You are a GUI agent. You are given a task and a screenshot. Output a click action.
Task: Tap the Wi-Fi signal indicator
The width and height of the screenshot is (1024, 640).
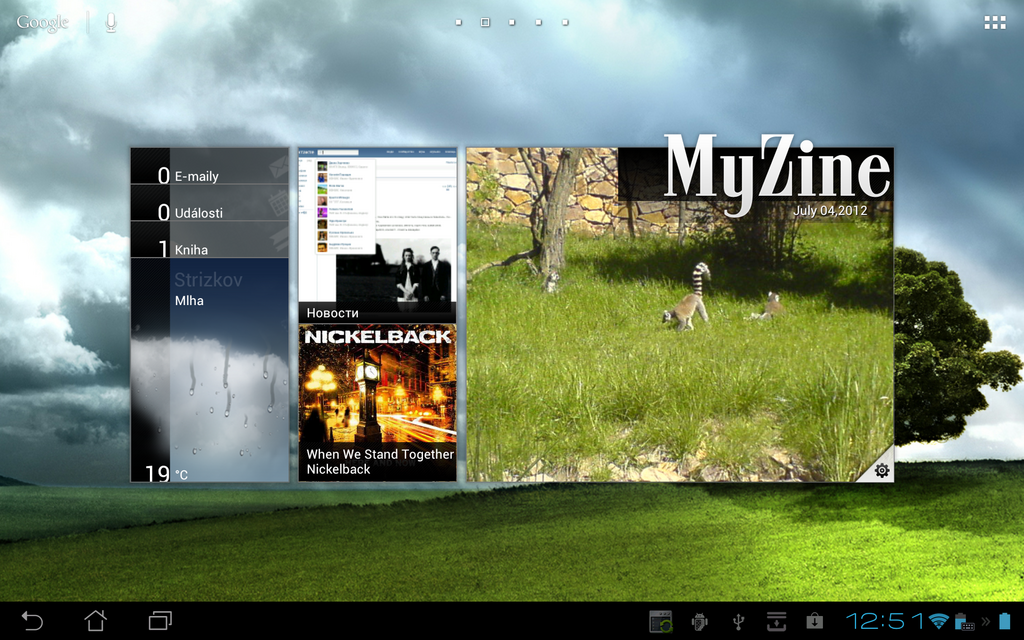pyautogui.click(x=938, y=621)
